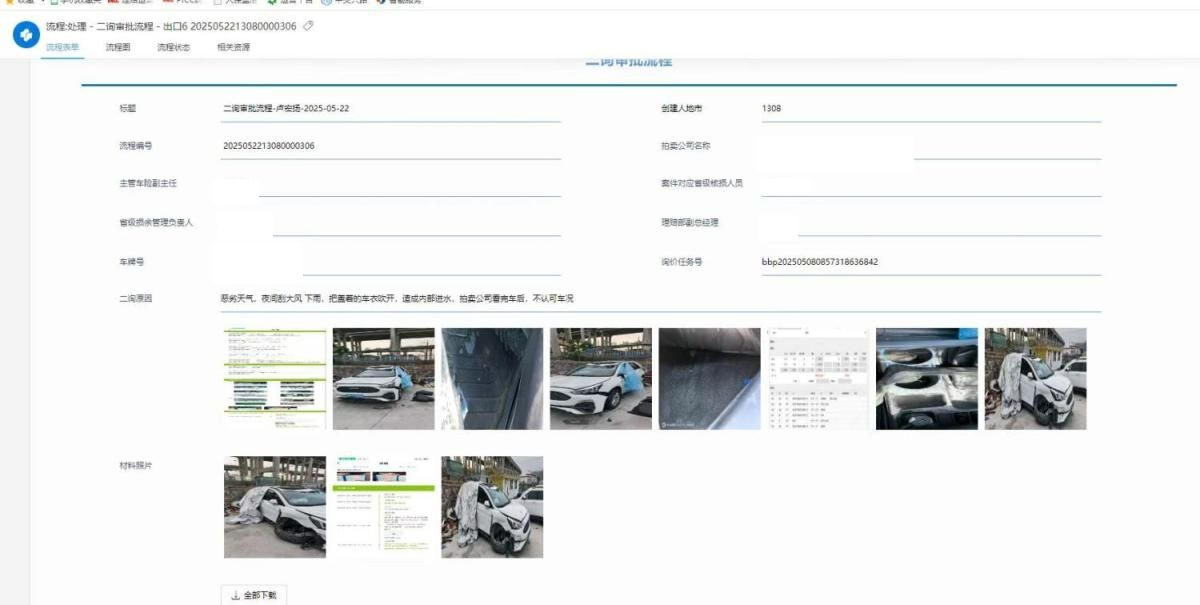The width and height of the screenshot is (1200, 605).
Task: Select the 询价任务号 field
Action: click(x=930, y=262)
